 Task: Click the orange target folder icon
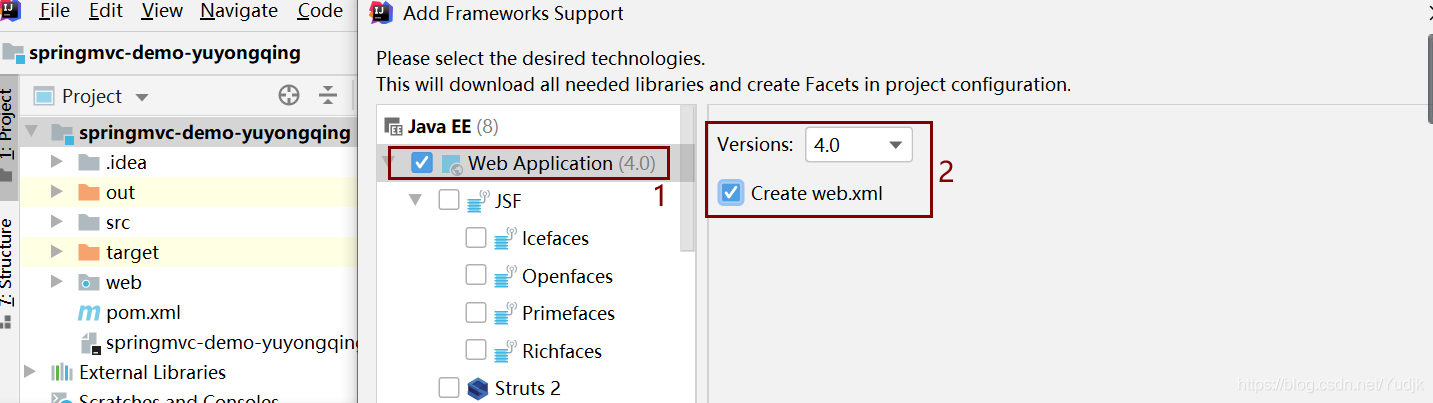89,253
